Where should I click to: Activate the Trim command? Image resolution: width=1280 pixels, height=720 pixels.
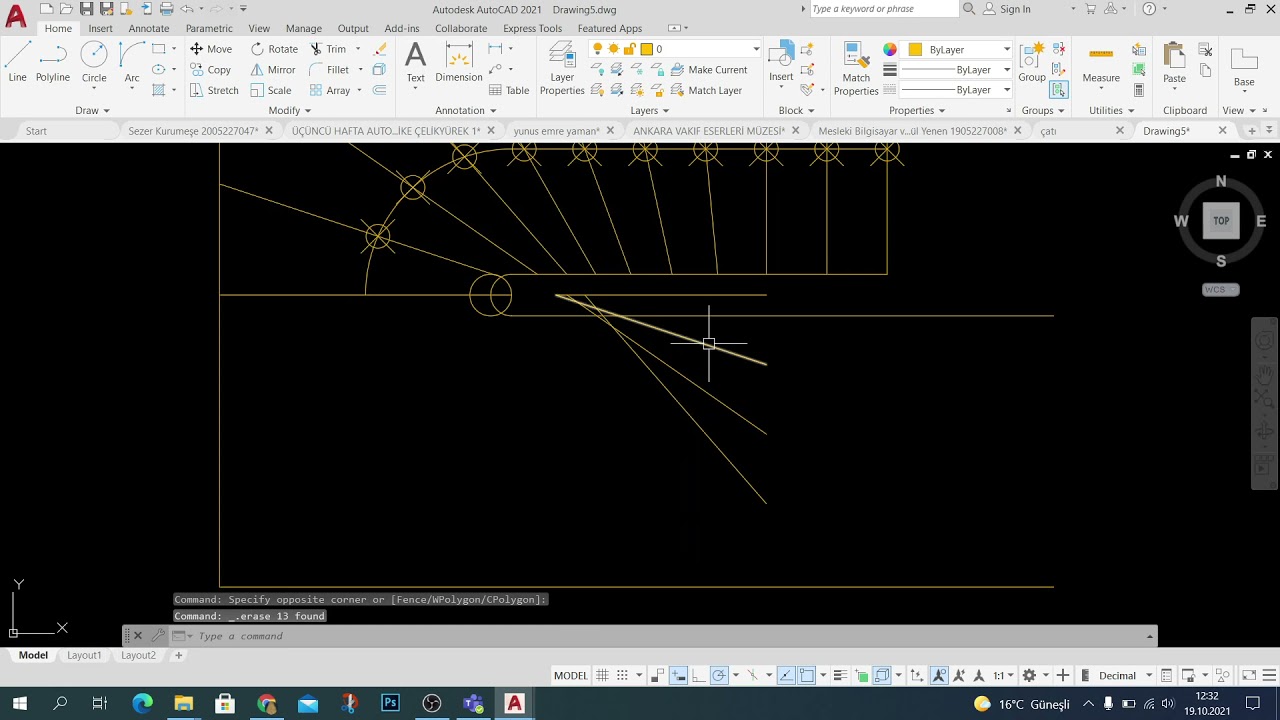(x=328, y=49)
